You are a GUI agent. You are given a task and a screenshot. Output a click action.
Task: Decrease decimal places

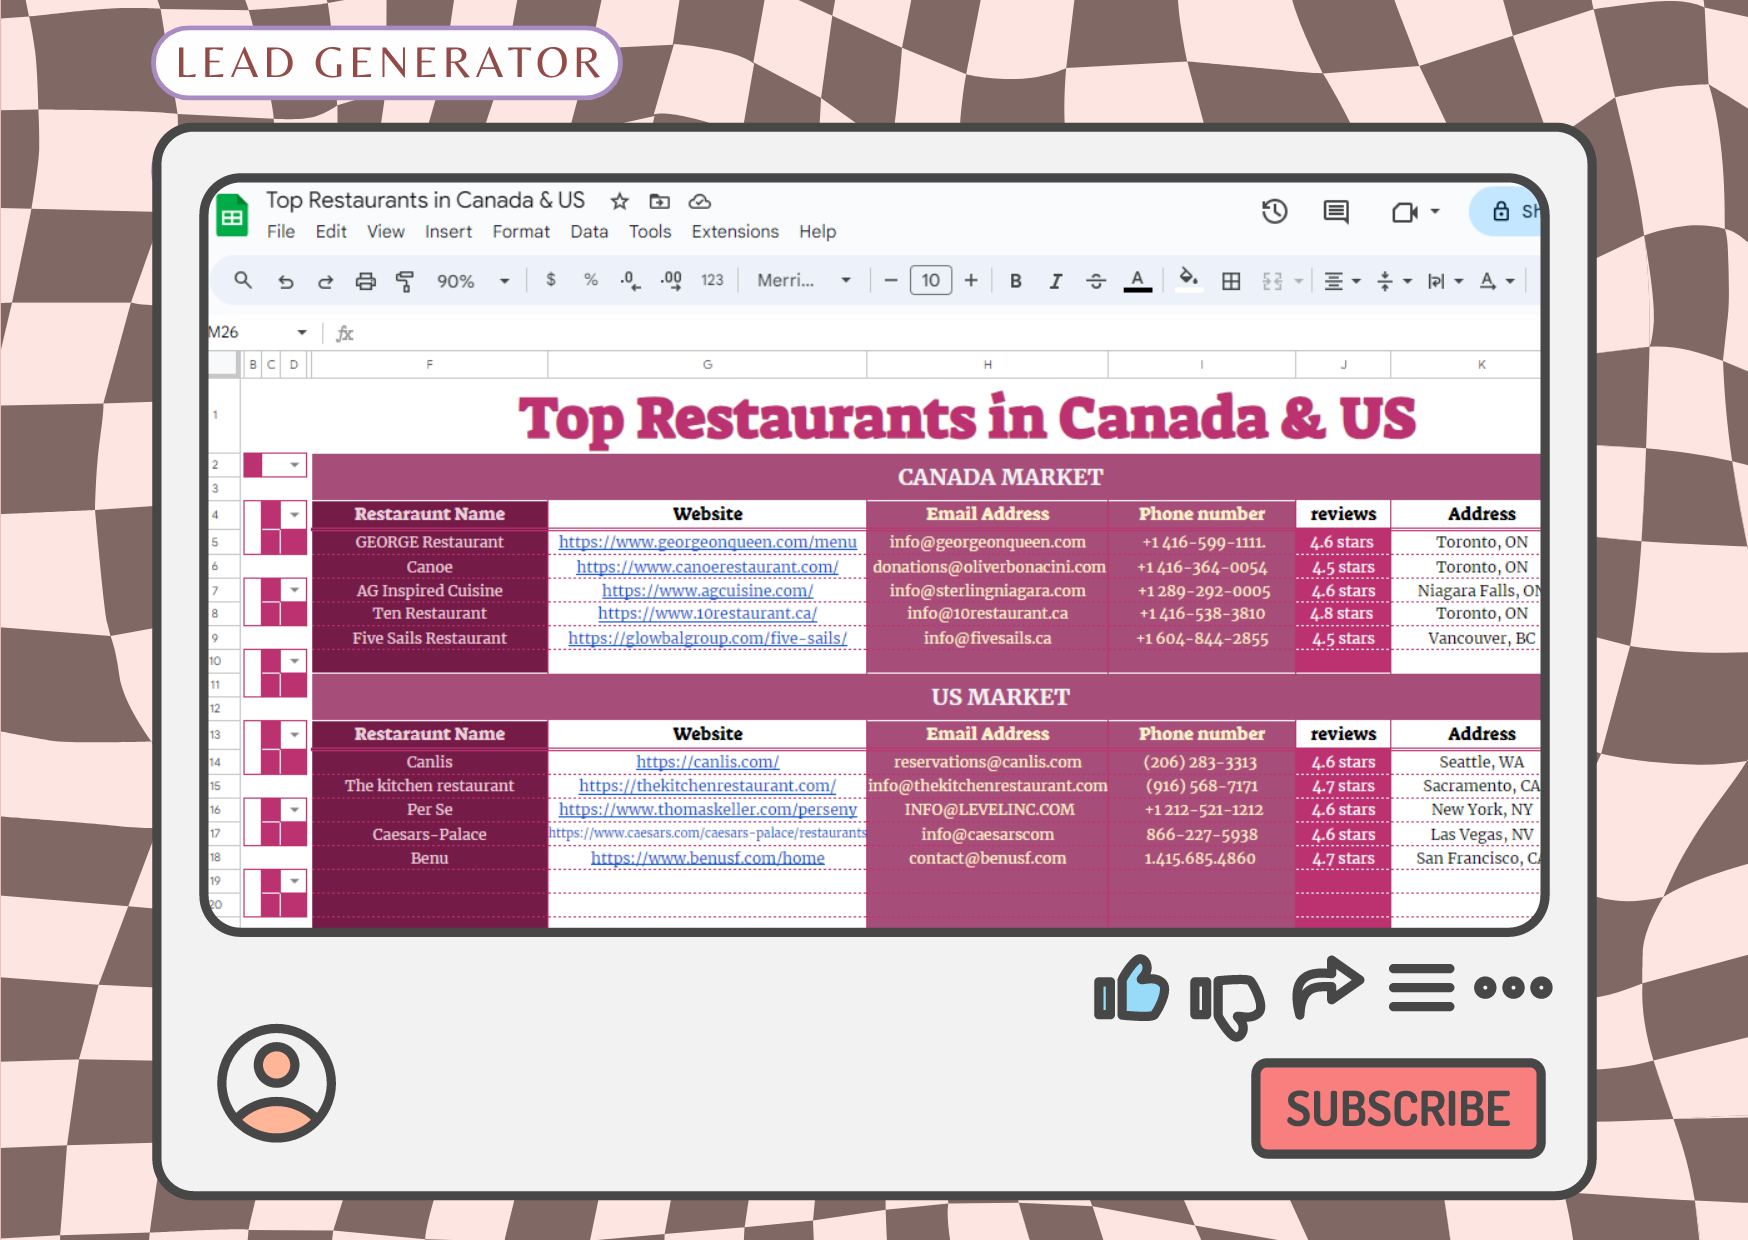click(630, 280)
